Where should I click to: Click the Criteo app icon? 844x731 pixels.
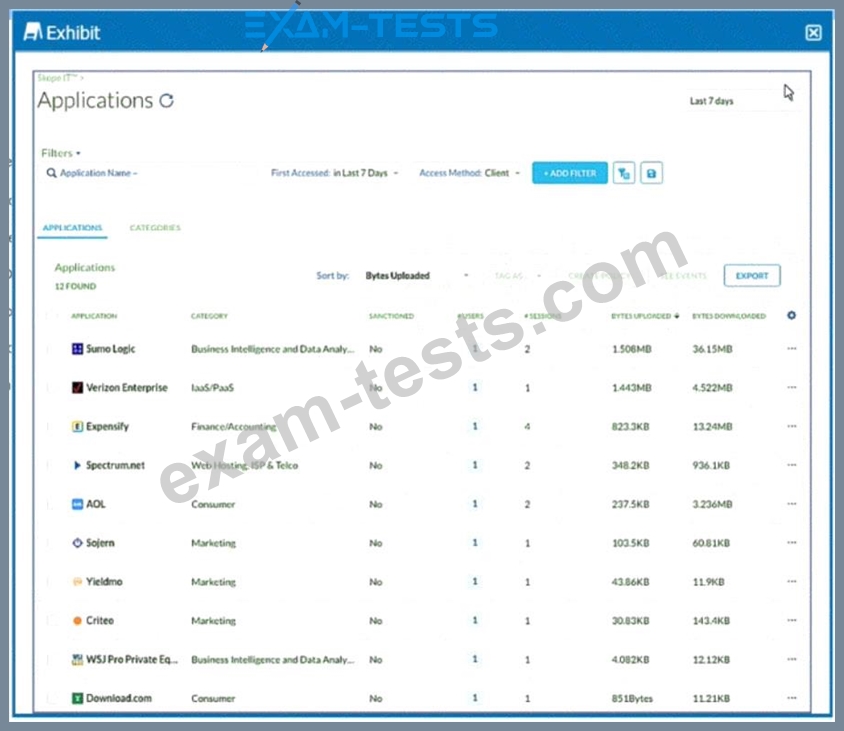pos(78,621)
